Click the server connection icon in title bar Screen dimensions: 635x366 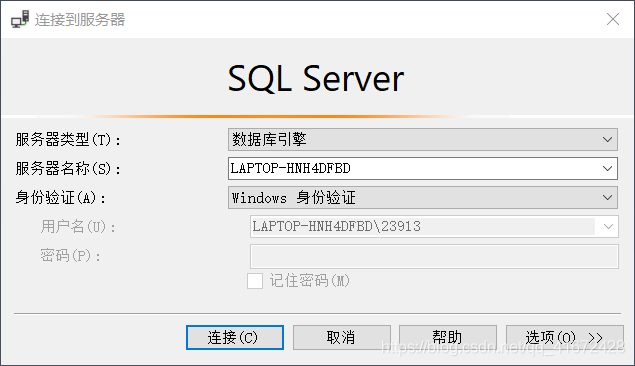click(x=20, y=19)
